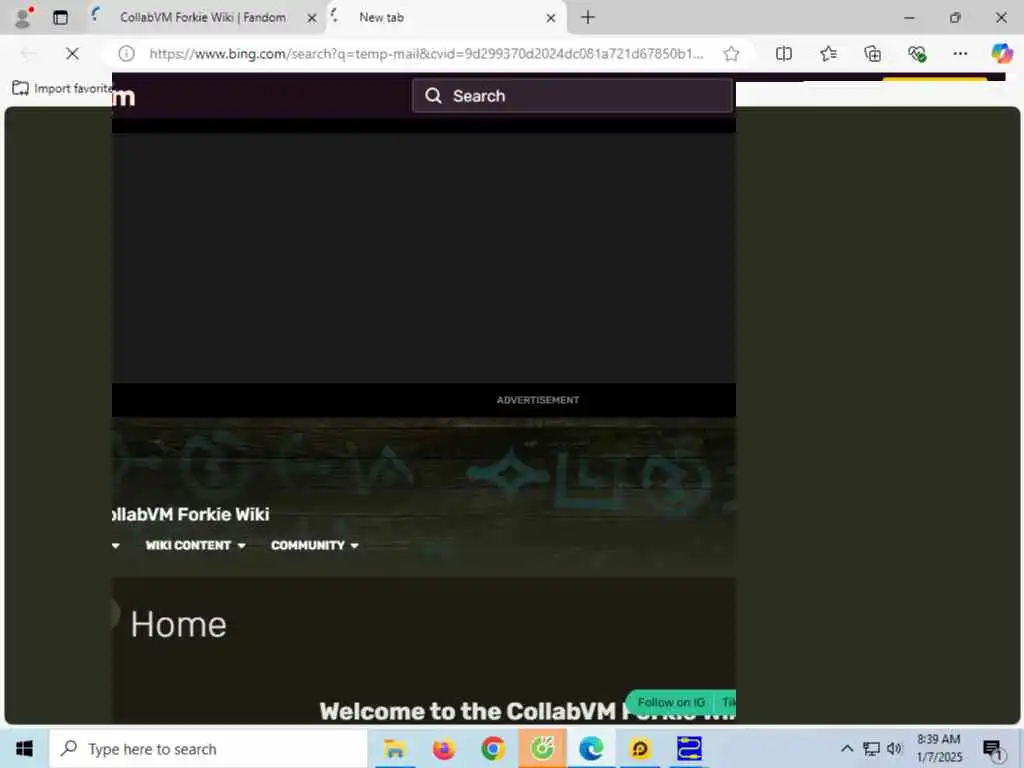The width and height of the screenshot is (1024, 768).
Task: Open the notification center icon
Action: pos(993,749)
